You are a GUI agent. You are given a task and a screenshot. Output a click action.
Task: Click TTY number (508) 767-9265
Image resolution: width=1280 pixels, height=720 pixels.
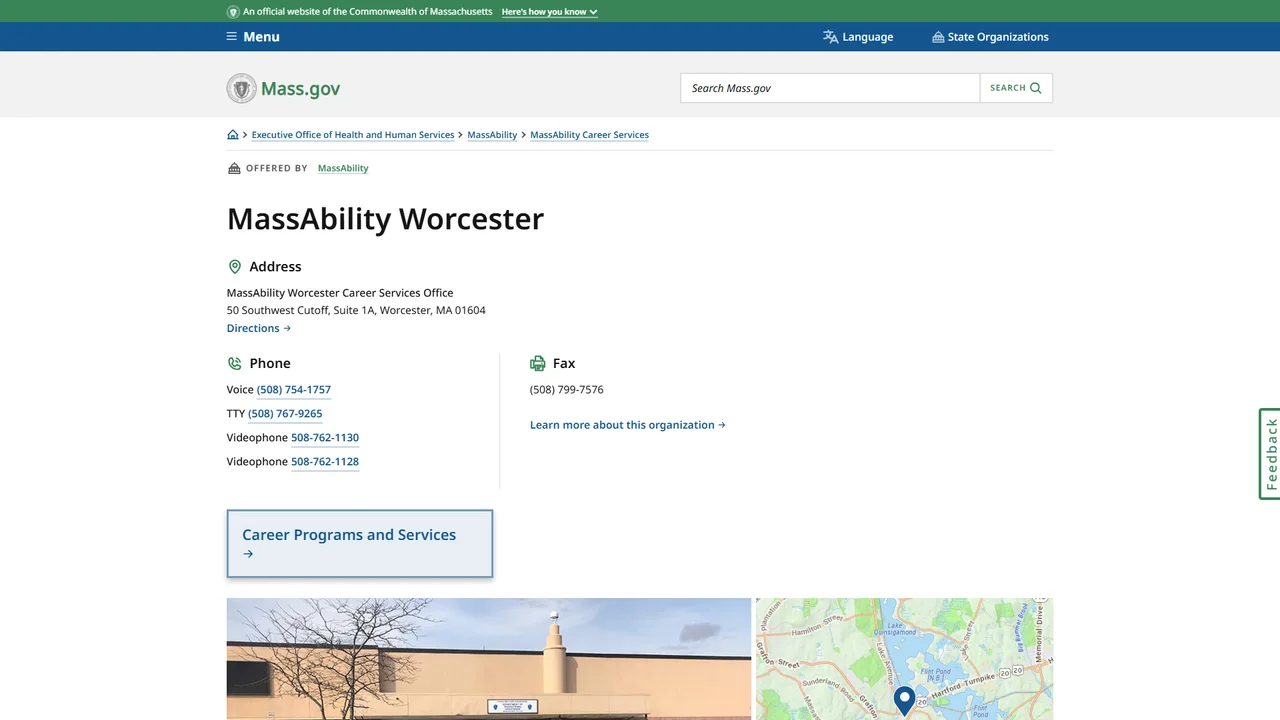pyautogui.click(x=285, y=414)
